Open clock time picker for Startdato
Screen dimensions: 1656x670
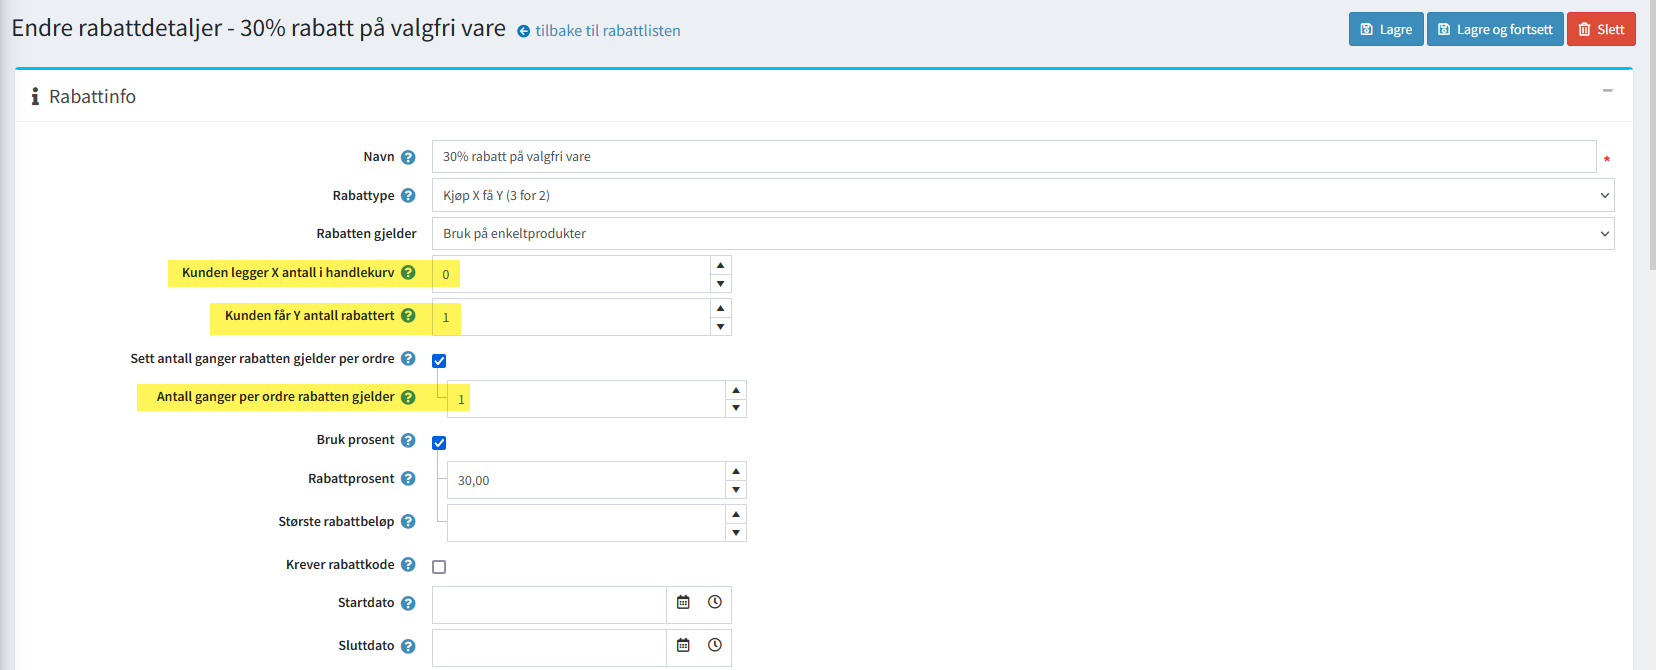(715, 603)
